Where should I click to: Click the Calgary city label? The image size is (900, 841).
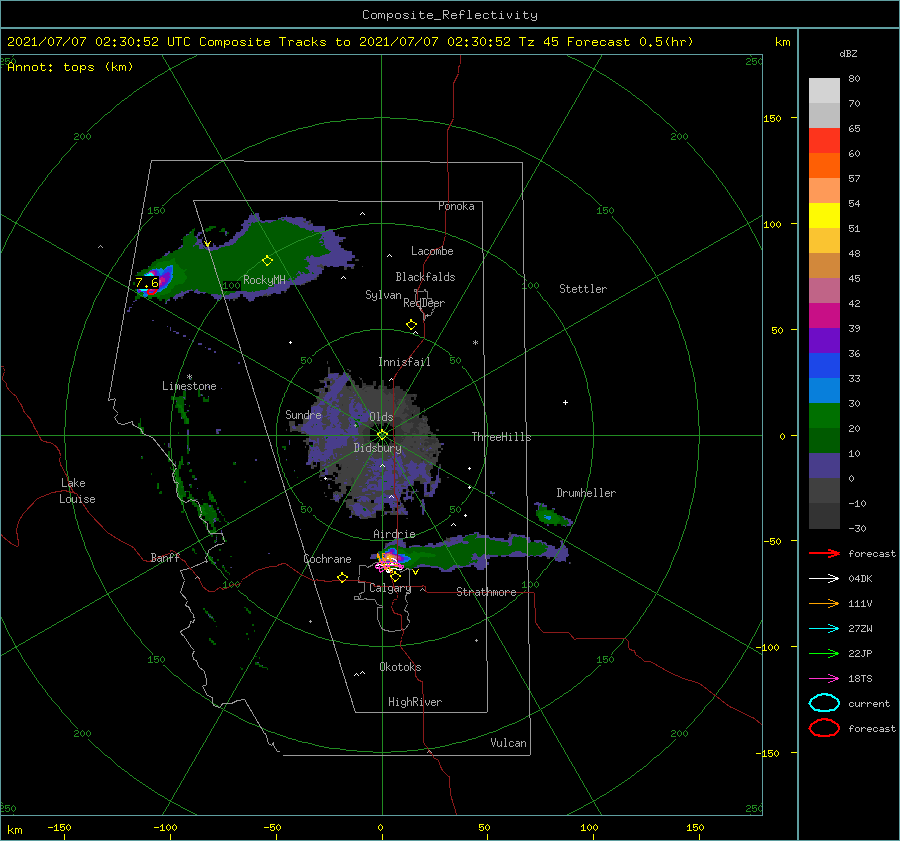click(x=390, y=588)
